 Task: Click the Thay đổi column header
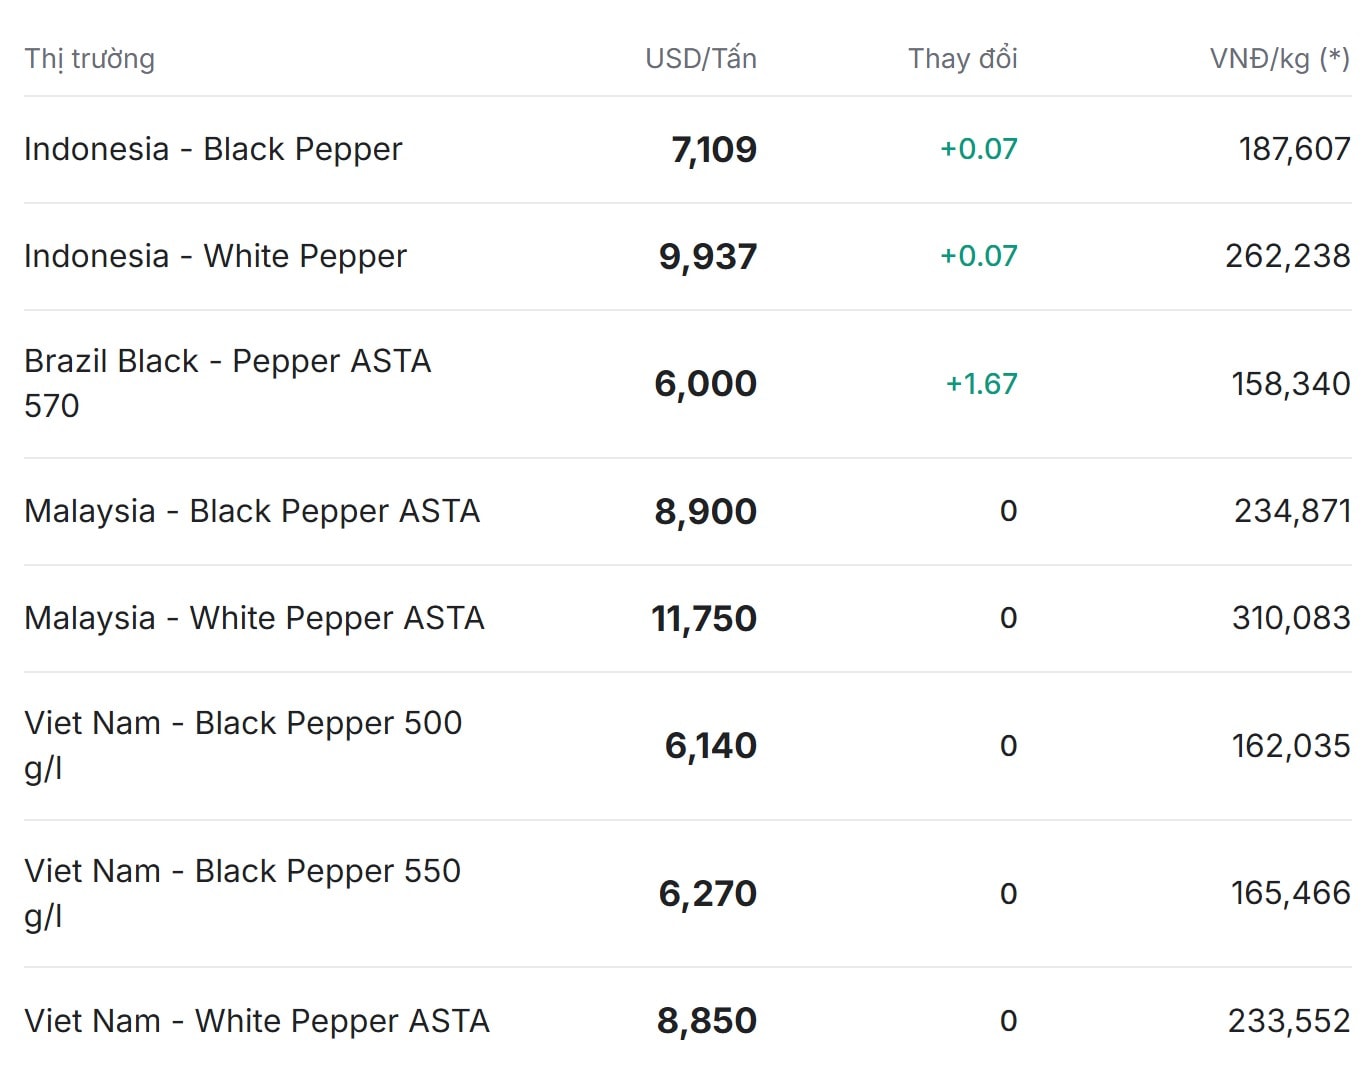coord(963,59)
